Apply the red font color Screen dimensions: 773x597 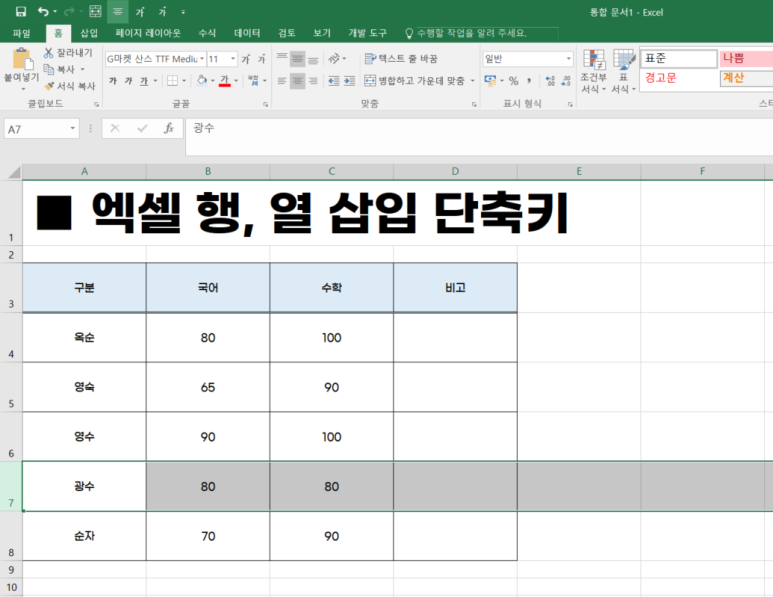(224, 80)
